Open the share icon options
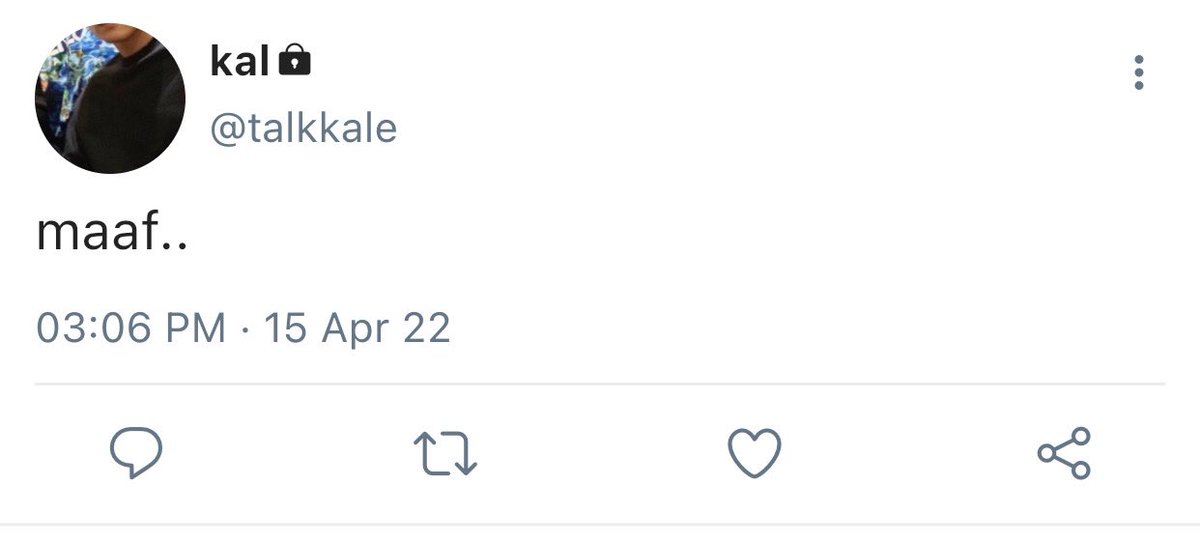 (1064, 455)
